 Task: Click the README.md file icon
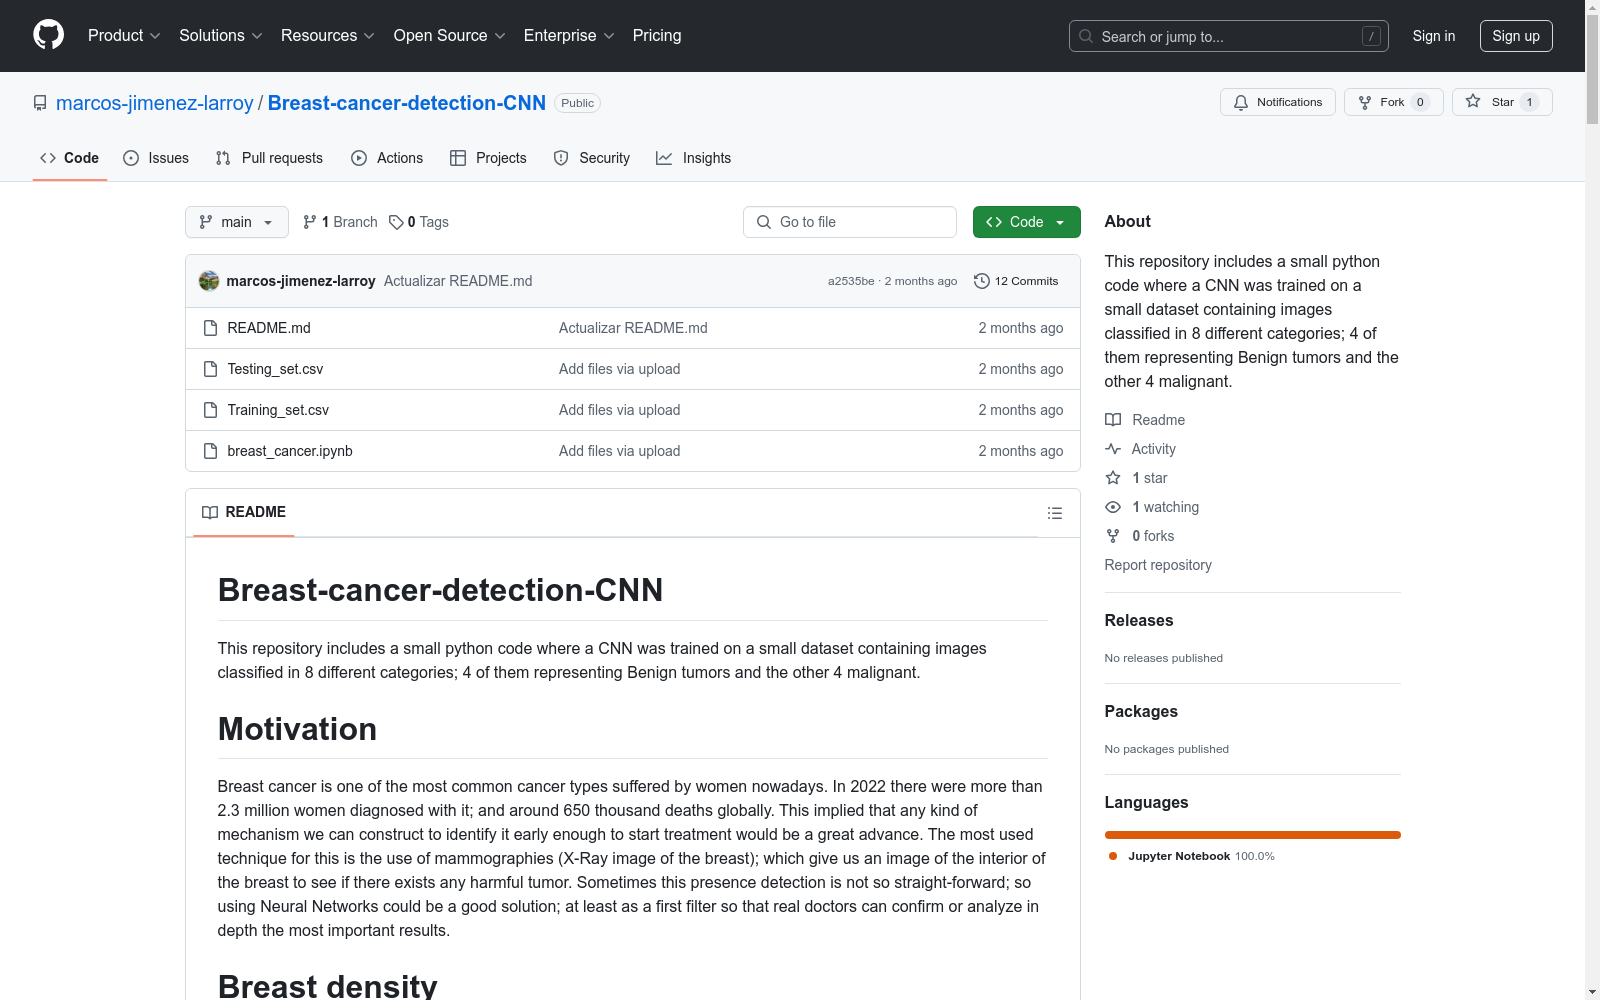210,328
